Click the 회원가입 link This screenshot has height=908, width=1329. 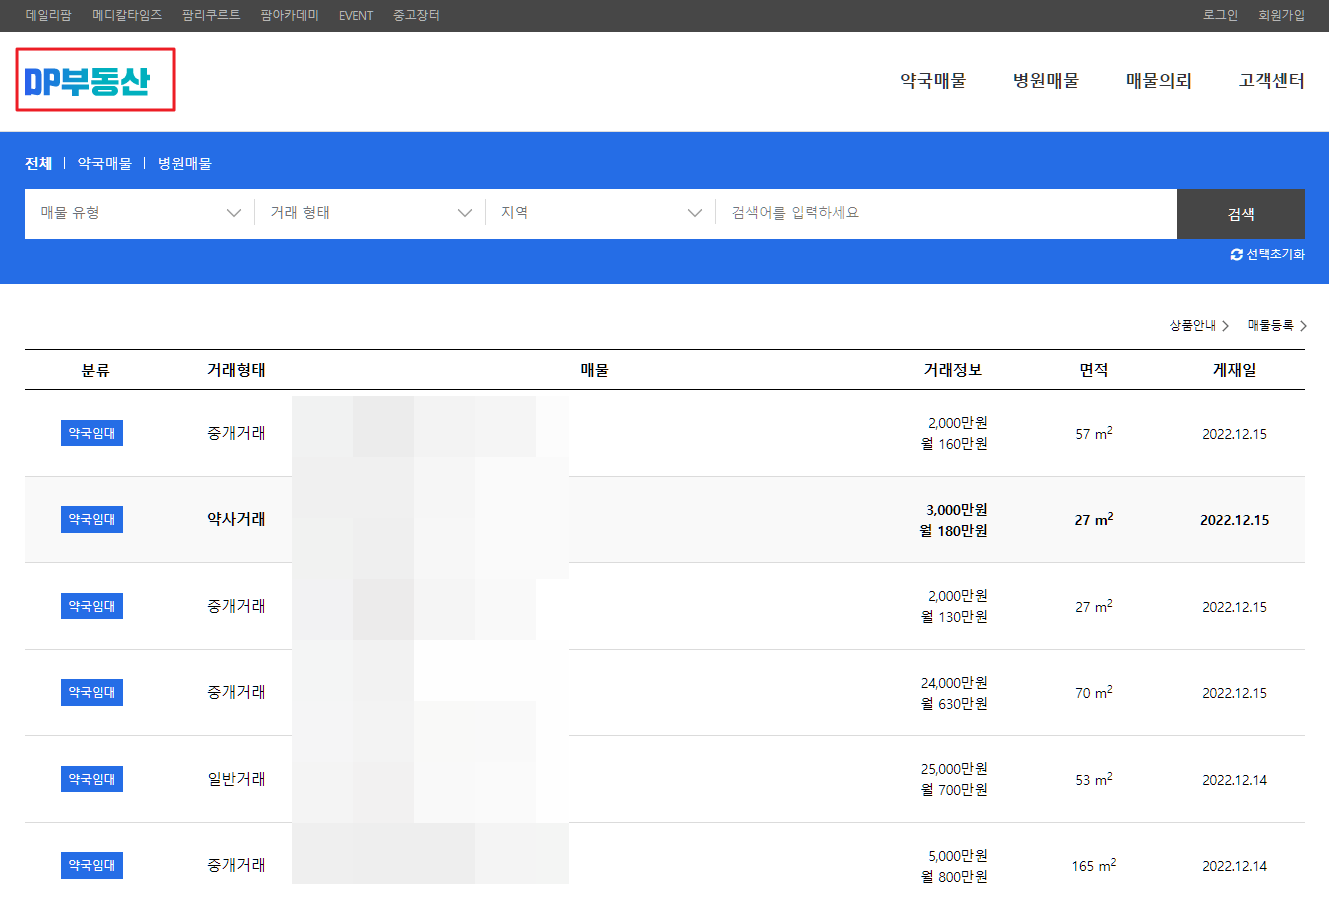pos(1281,15)
